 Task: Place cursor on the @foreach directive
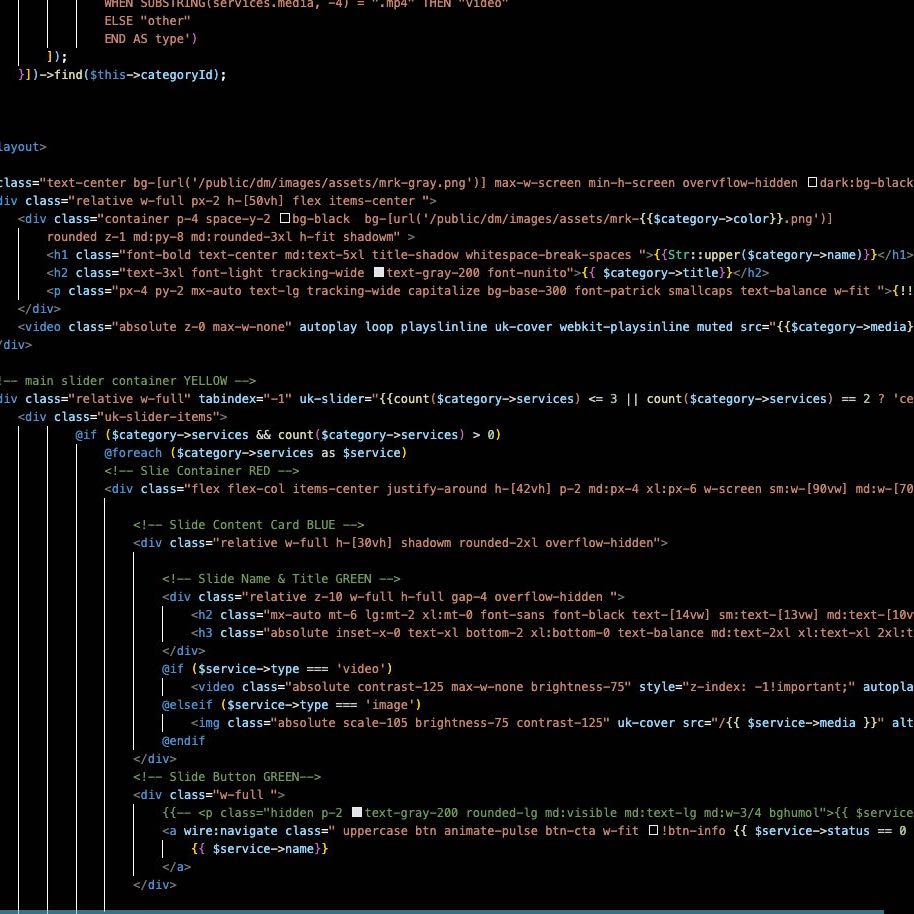click(133, 453)
